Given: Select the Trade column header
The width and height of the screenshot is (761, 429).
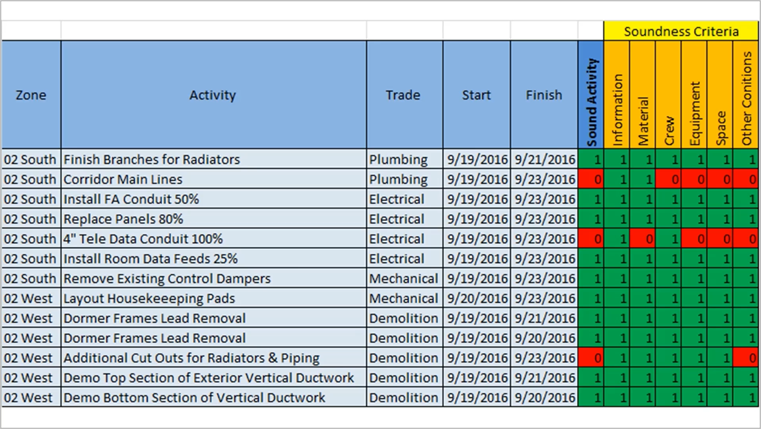Looking at the screenshot, I should pos(403,96).
